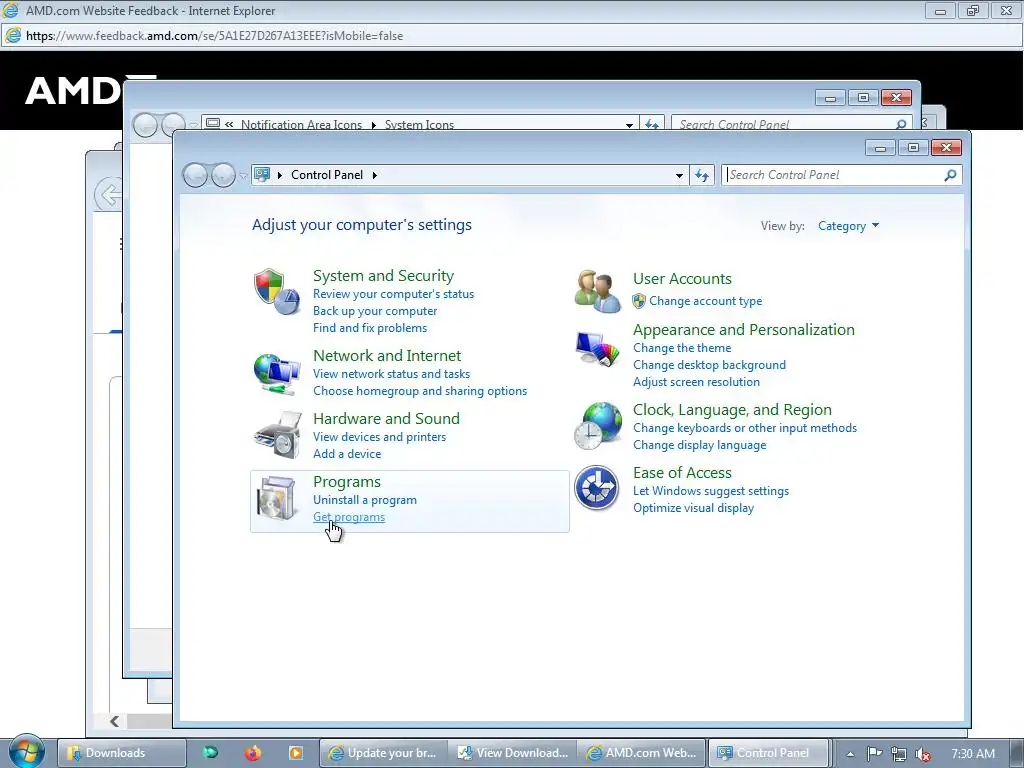The height and width of the screenshot is (768, 1024).
Task: Click Change the theme link
Action: (682, 348)
